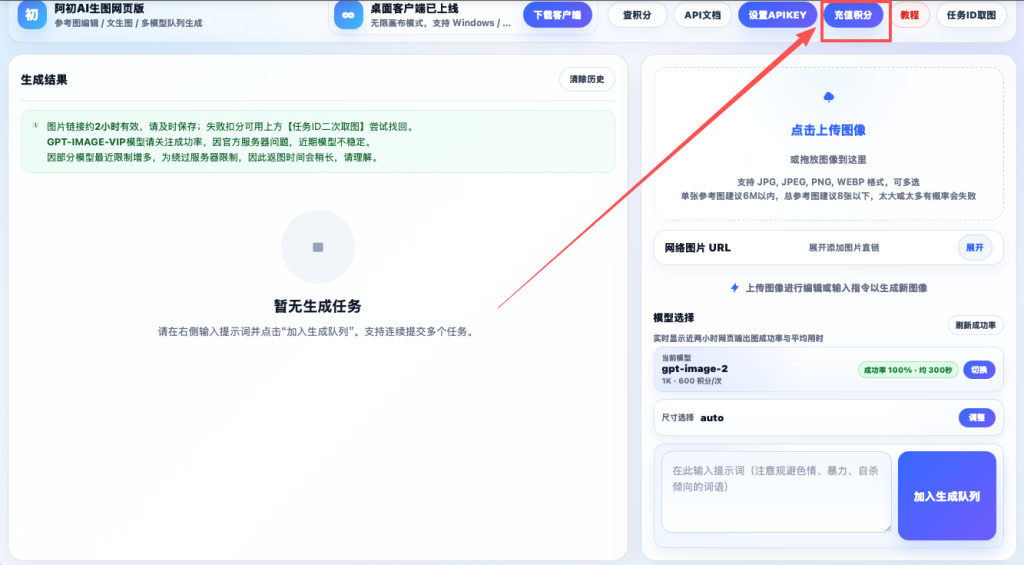Click 加入生成队列 to submit
1024x565 pixels.
[947, 496]
